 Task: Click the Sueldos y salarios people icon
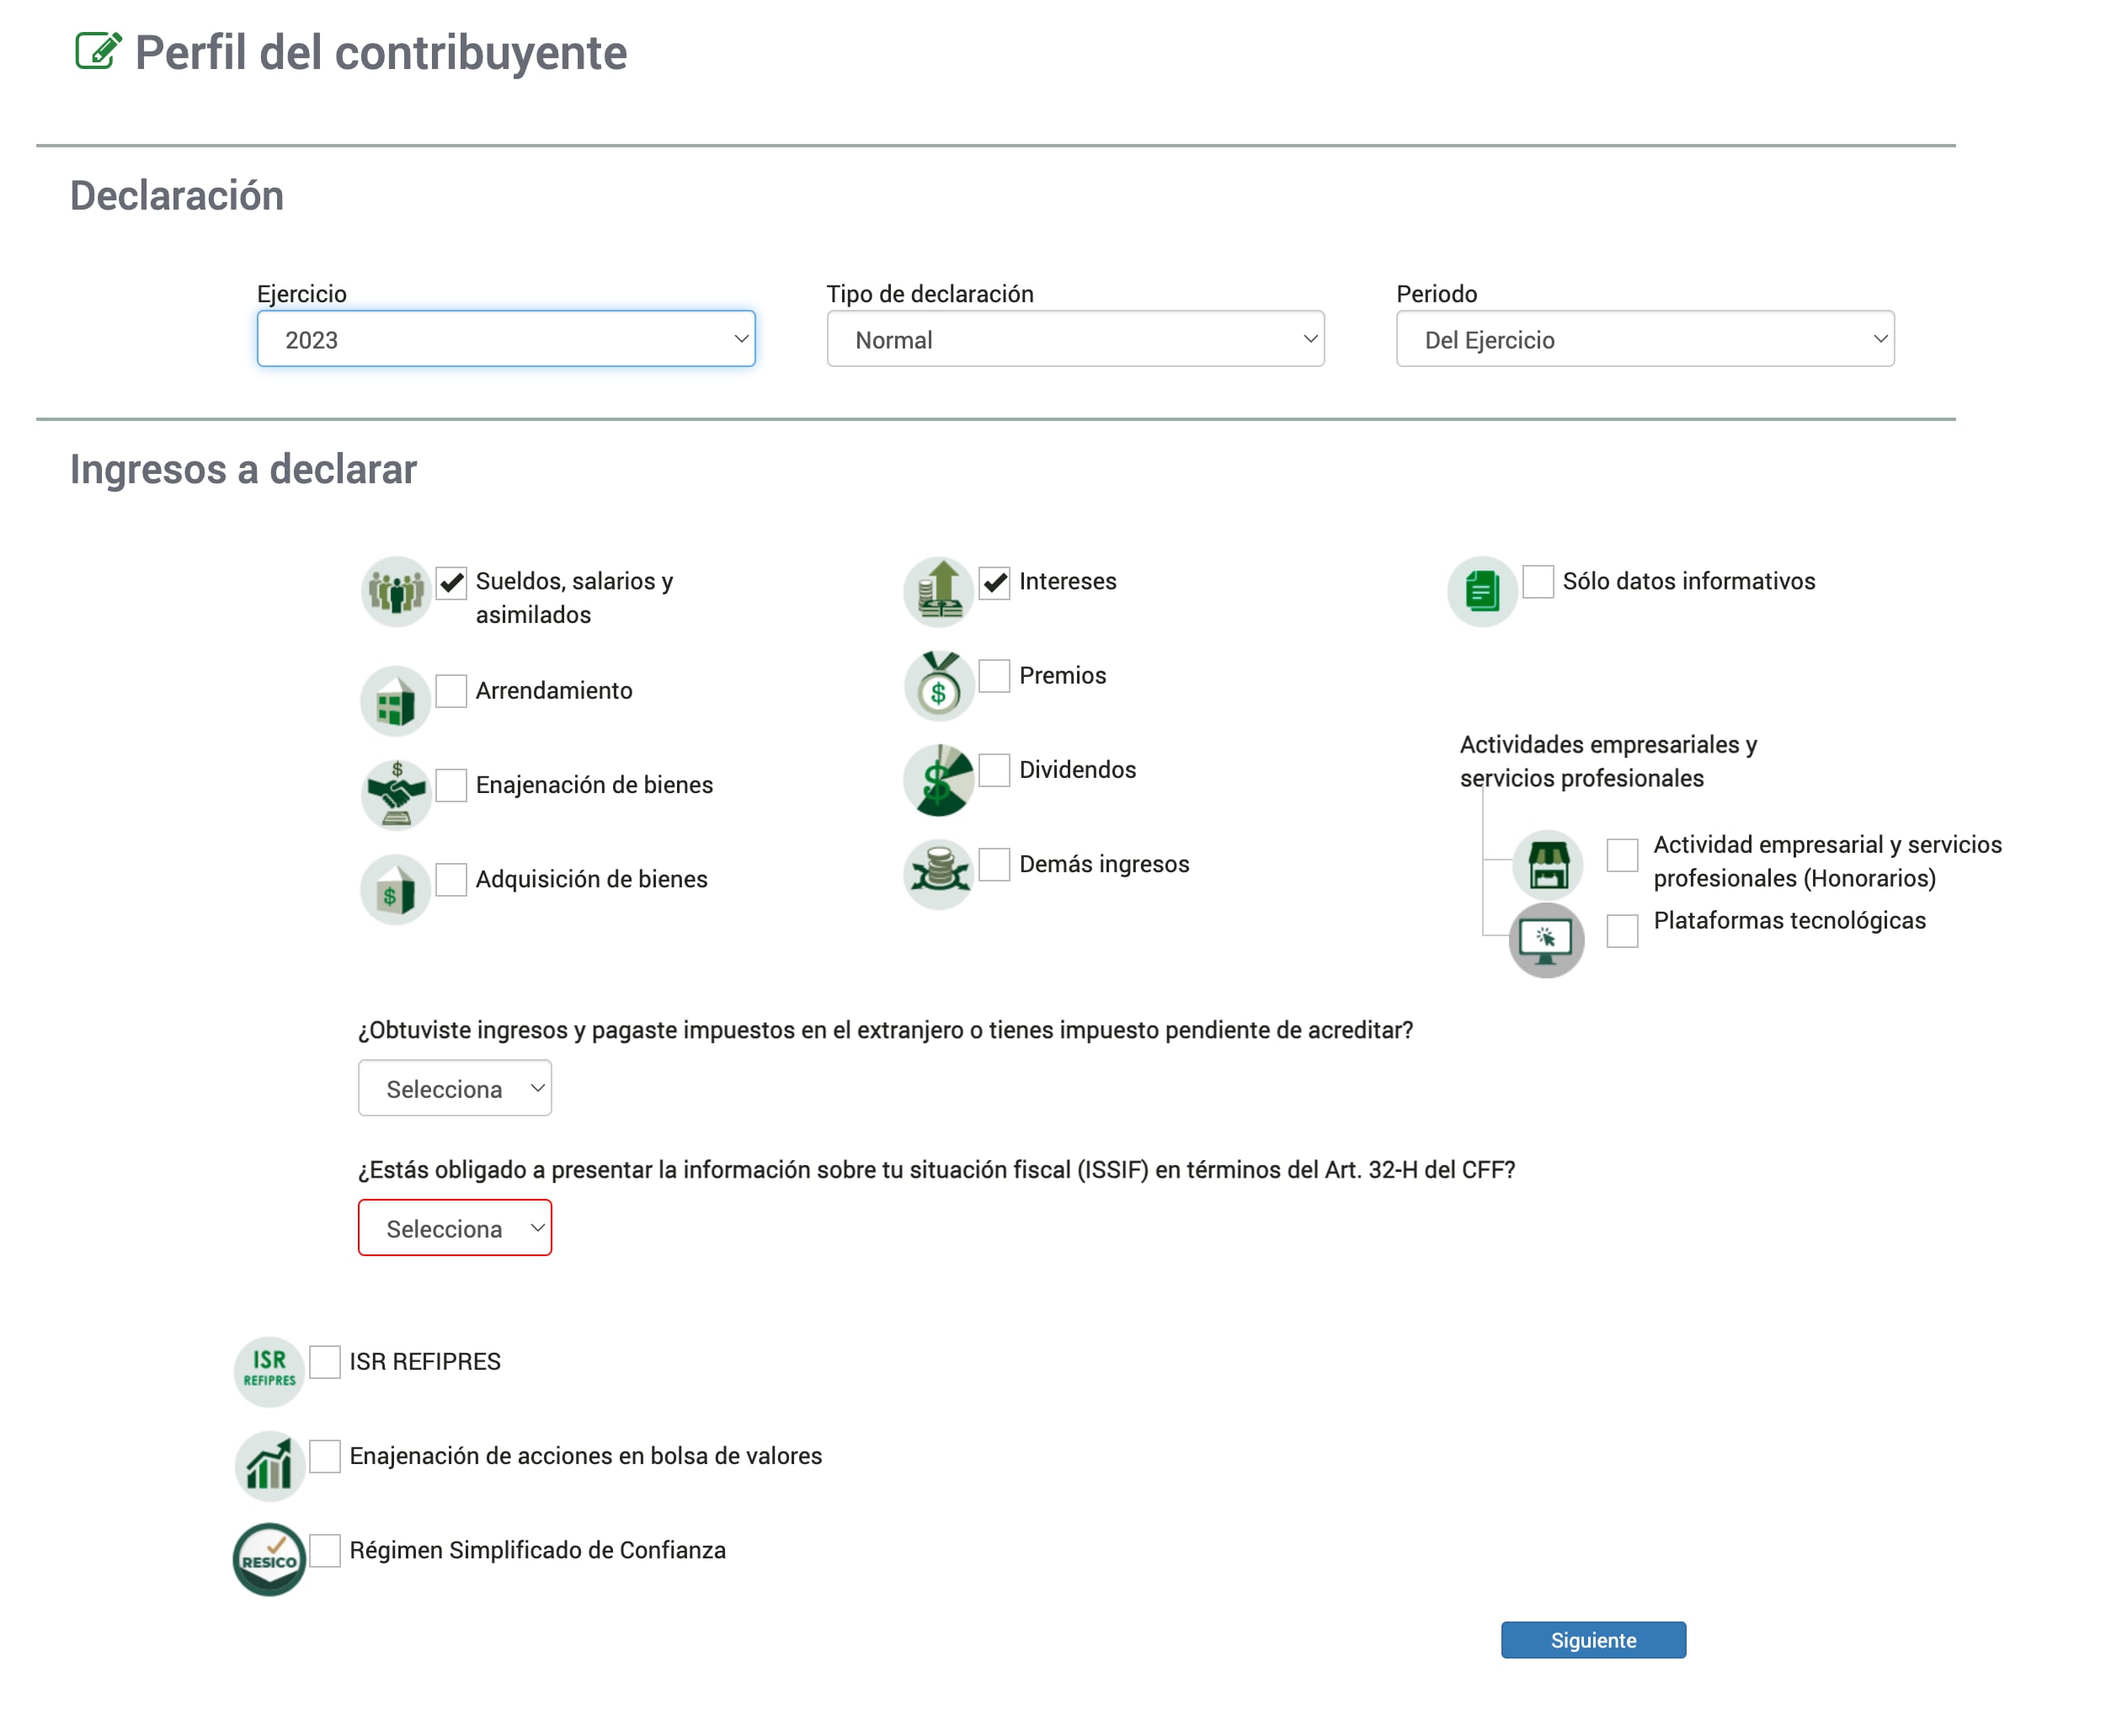coord(396,592)
